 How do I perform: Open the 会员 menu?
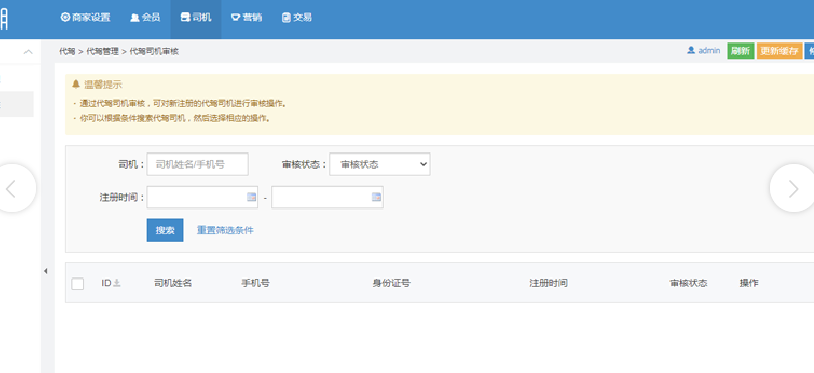pos(145,17)
